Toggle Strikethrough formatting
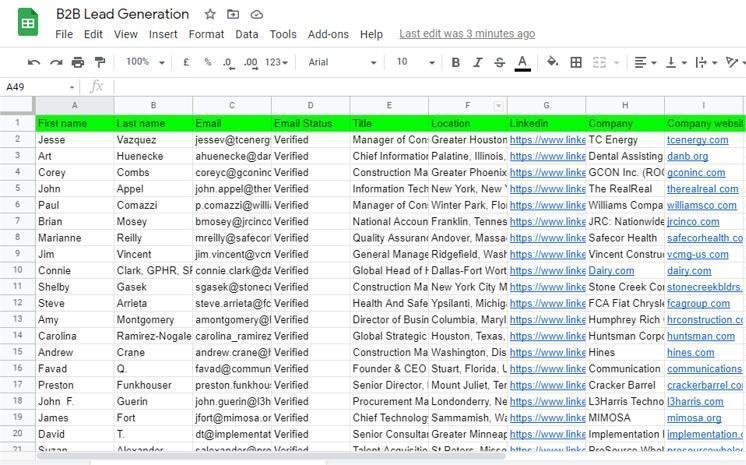This screenshot has height=465, width=746. [x=500, y=63]
